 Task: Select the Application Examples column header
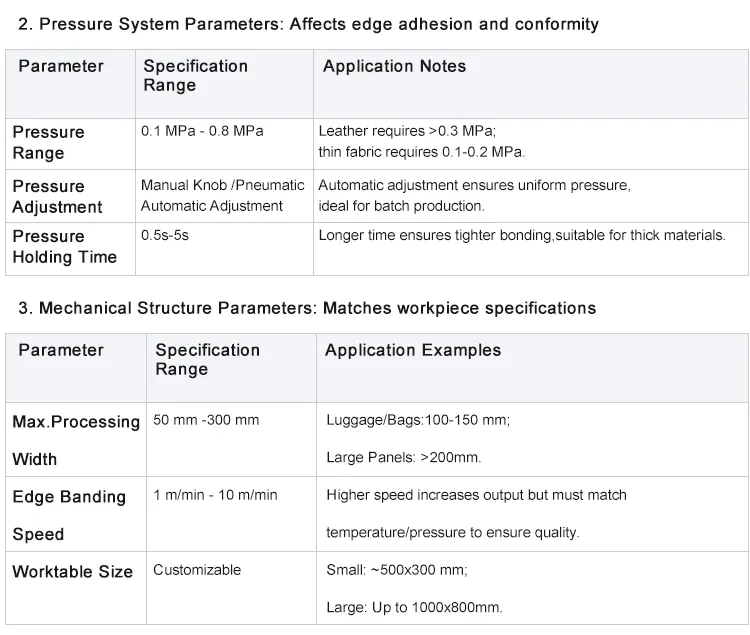[413, 350]
